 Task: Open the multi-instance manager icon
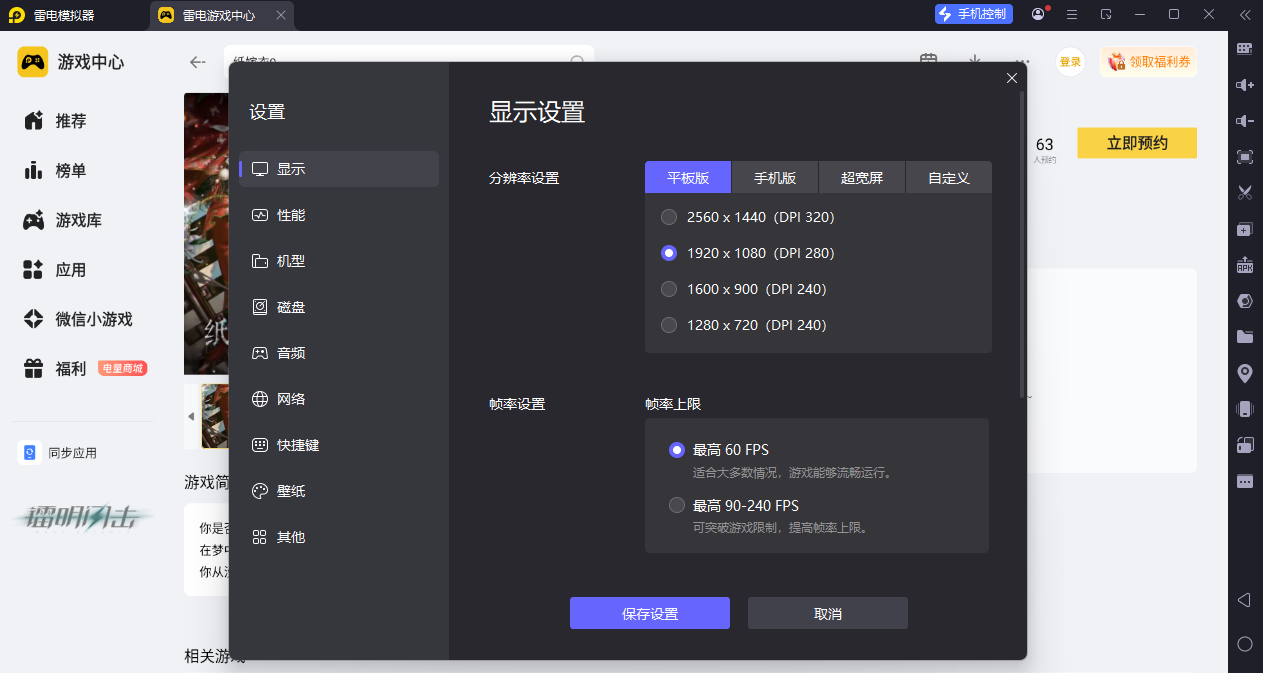point(1245,229)
